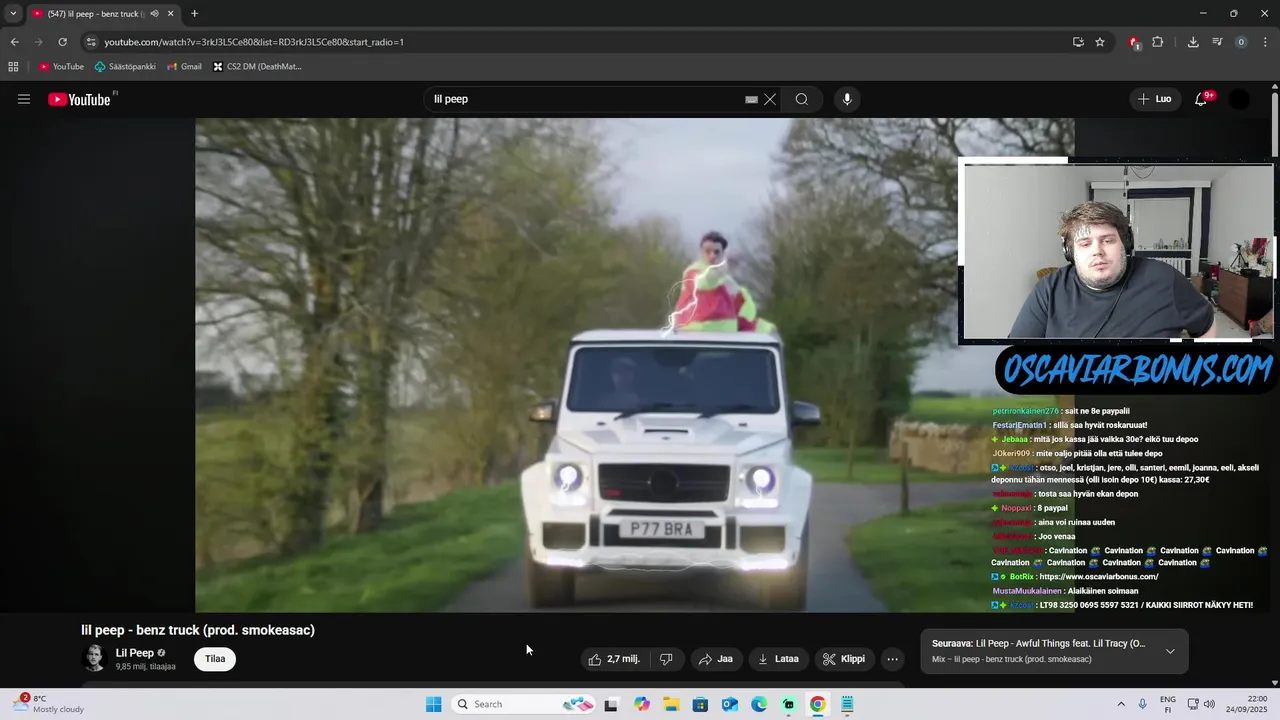Viewport: 1280px width, 720px height.
Task: Start voice search with microphone
Action: click(847, 99)
